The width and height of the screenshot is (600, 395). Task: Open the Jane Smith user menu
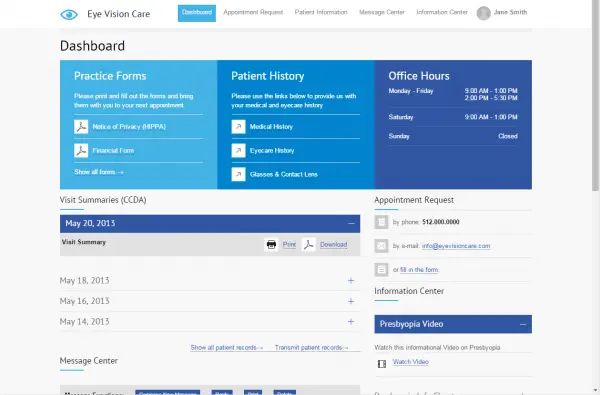pos(510,12)
